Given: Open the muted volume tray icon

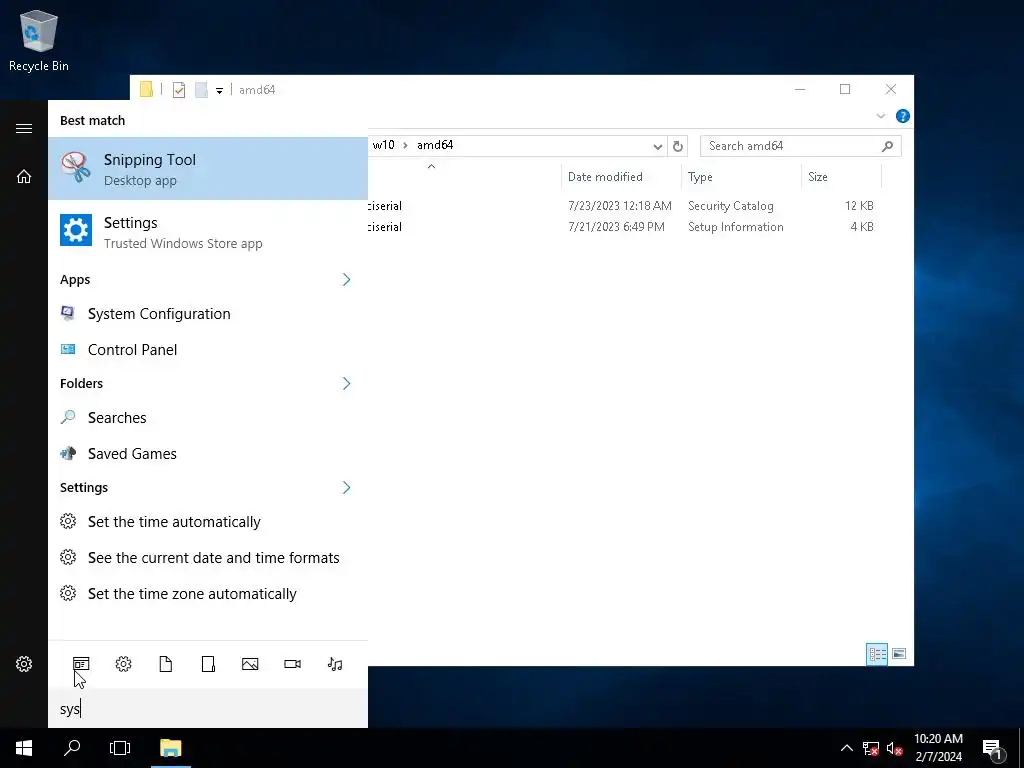Looking at the screenshot, I should point(894,748).
